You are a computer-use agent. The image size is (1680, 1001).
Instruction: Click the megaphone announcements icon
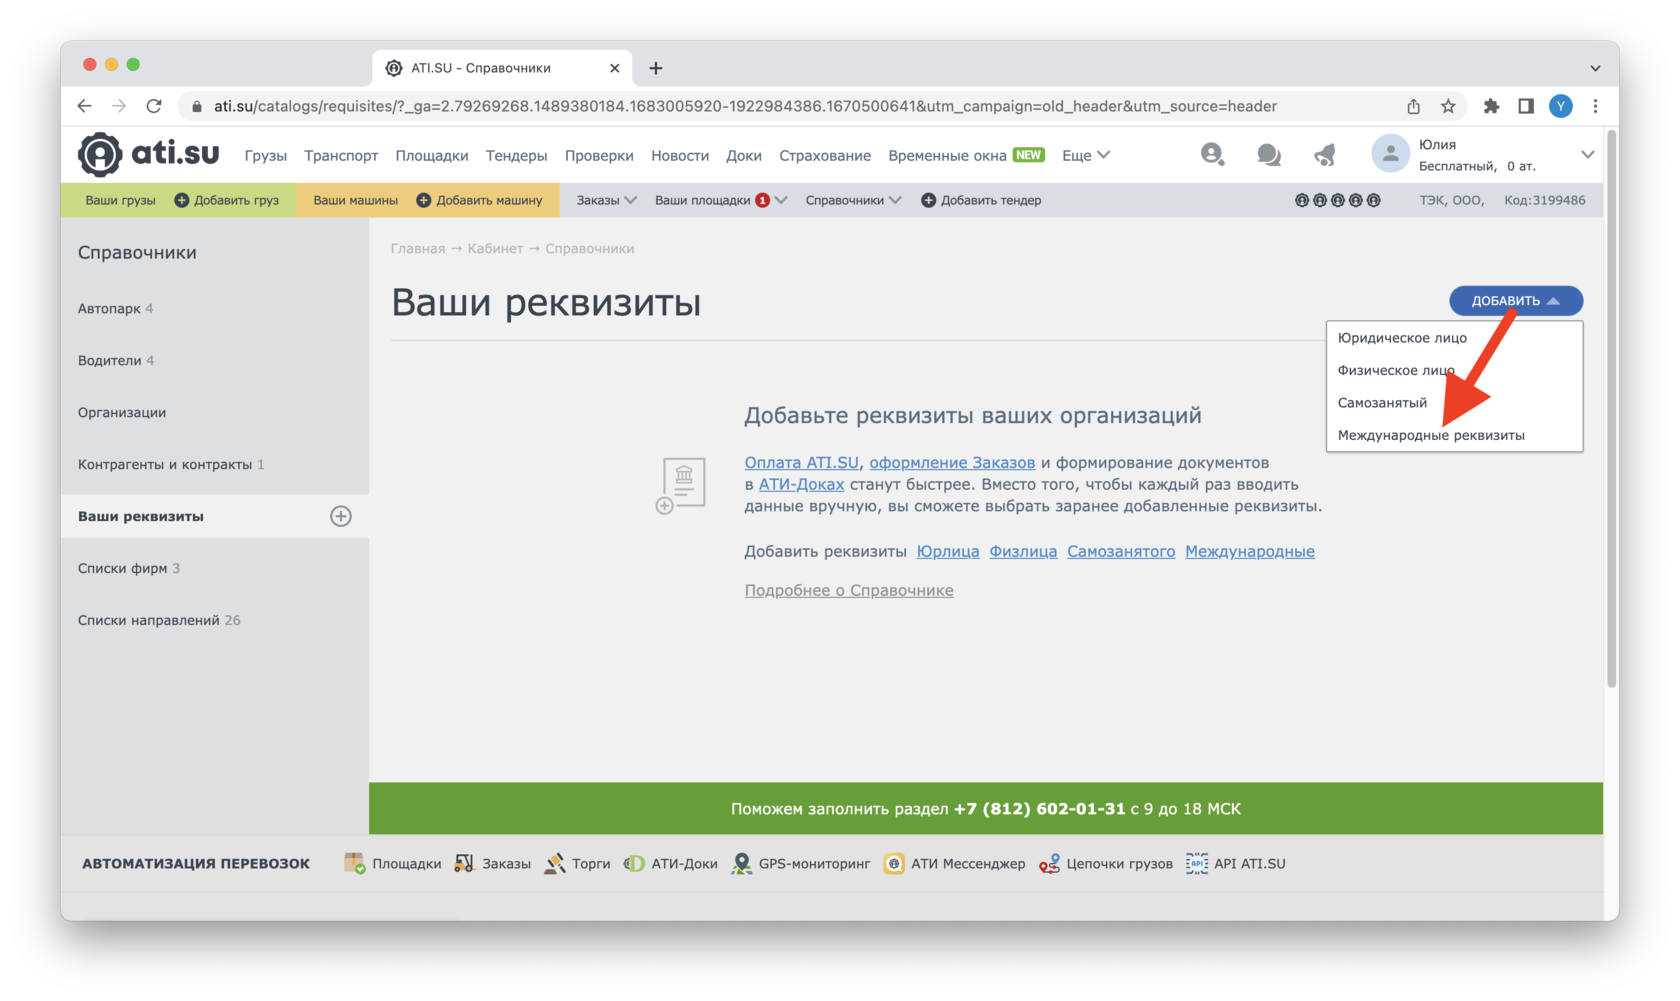(x=1325, y=155)
